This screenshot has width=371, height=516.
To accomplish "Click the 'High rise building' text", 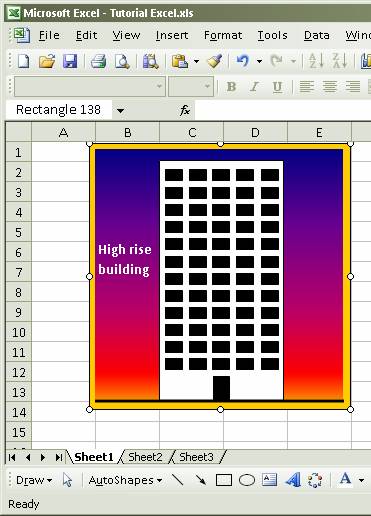I will pyautogui.click(x=125, y=259).
